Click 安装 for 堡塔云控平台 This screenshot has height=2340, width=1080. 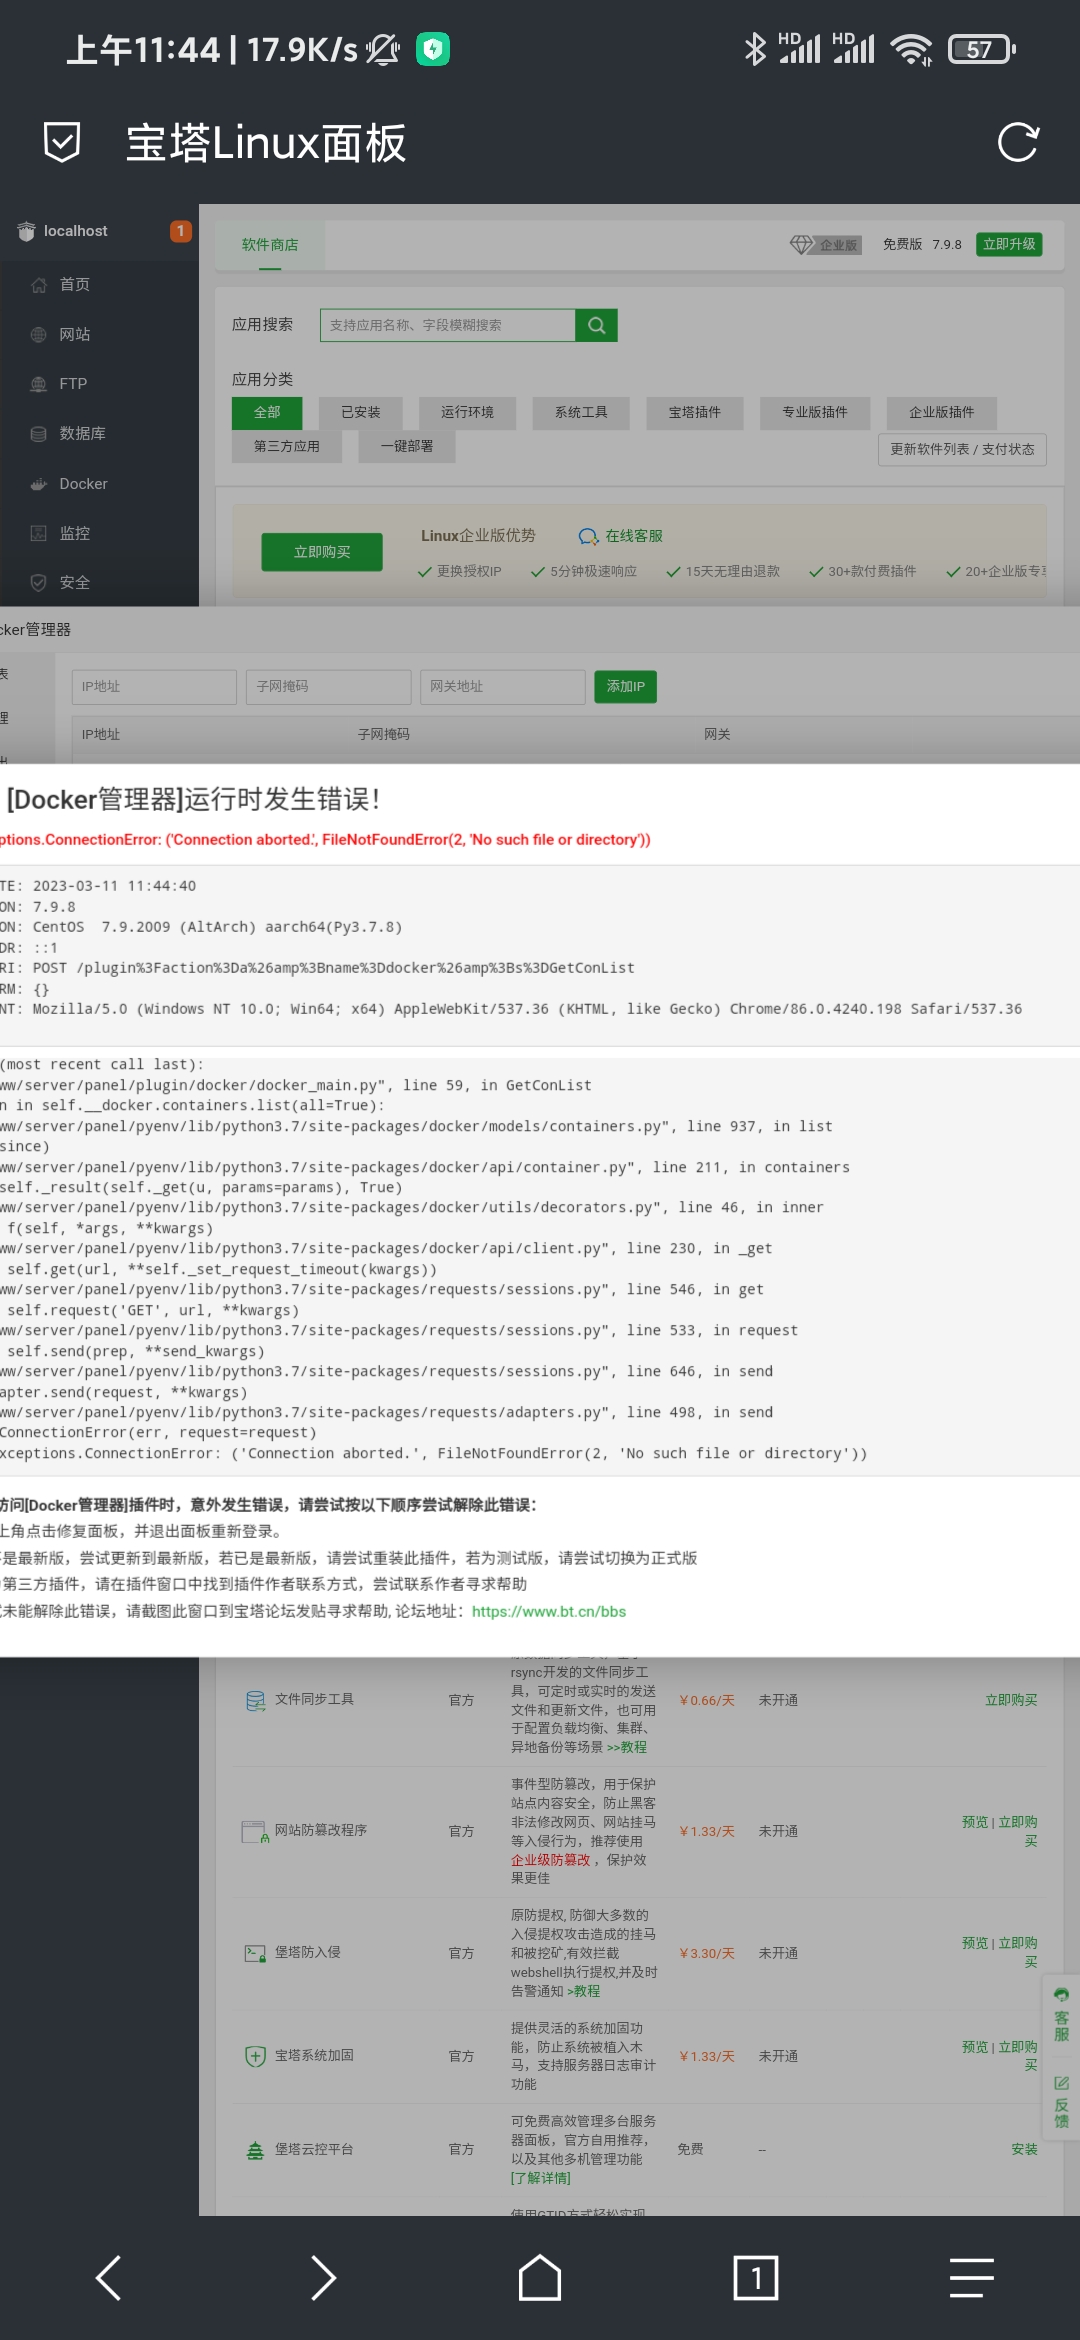pyautogui.click(x=1025, y=2149)
